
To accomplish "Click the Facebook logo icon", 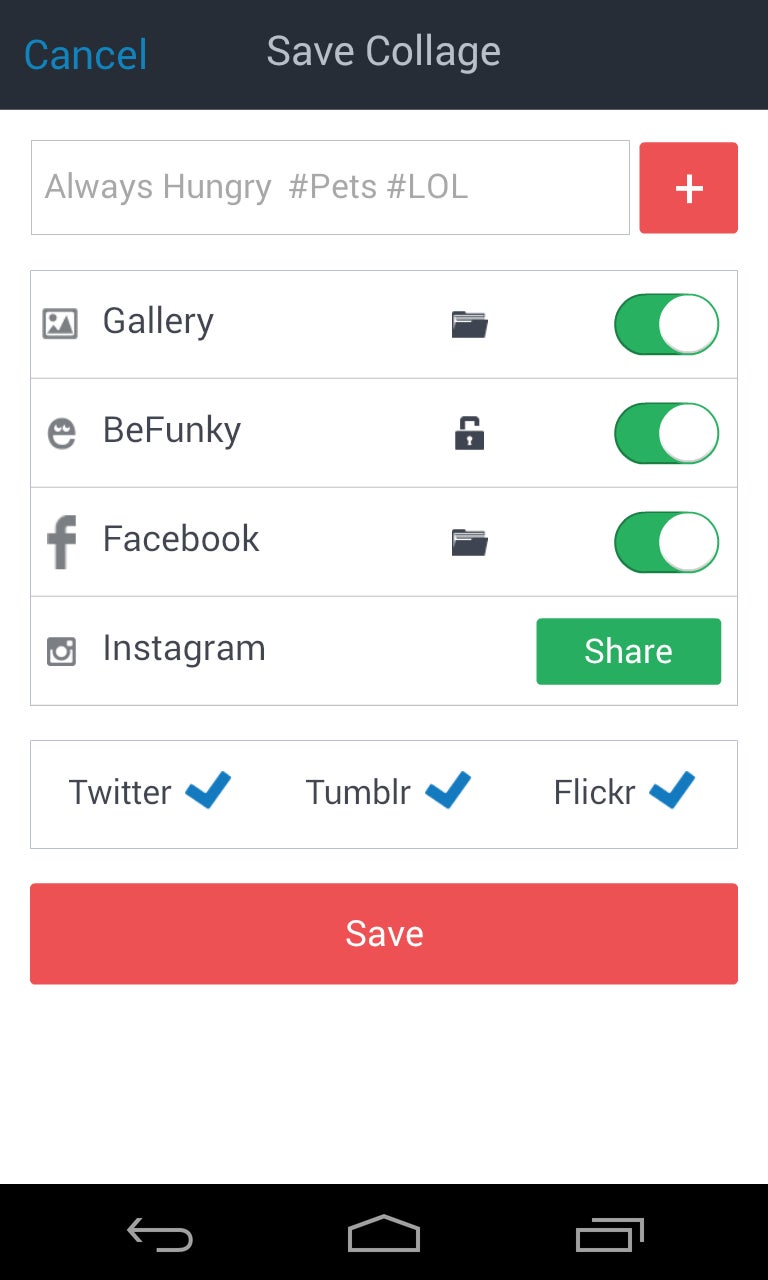I will coord(62,542).
